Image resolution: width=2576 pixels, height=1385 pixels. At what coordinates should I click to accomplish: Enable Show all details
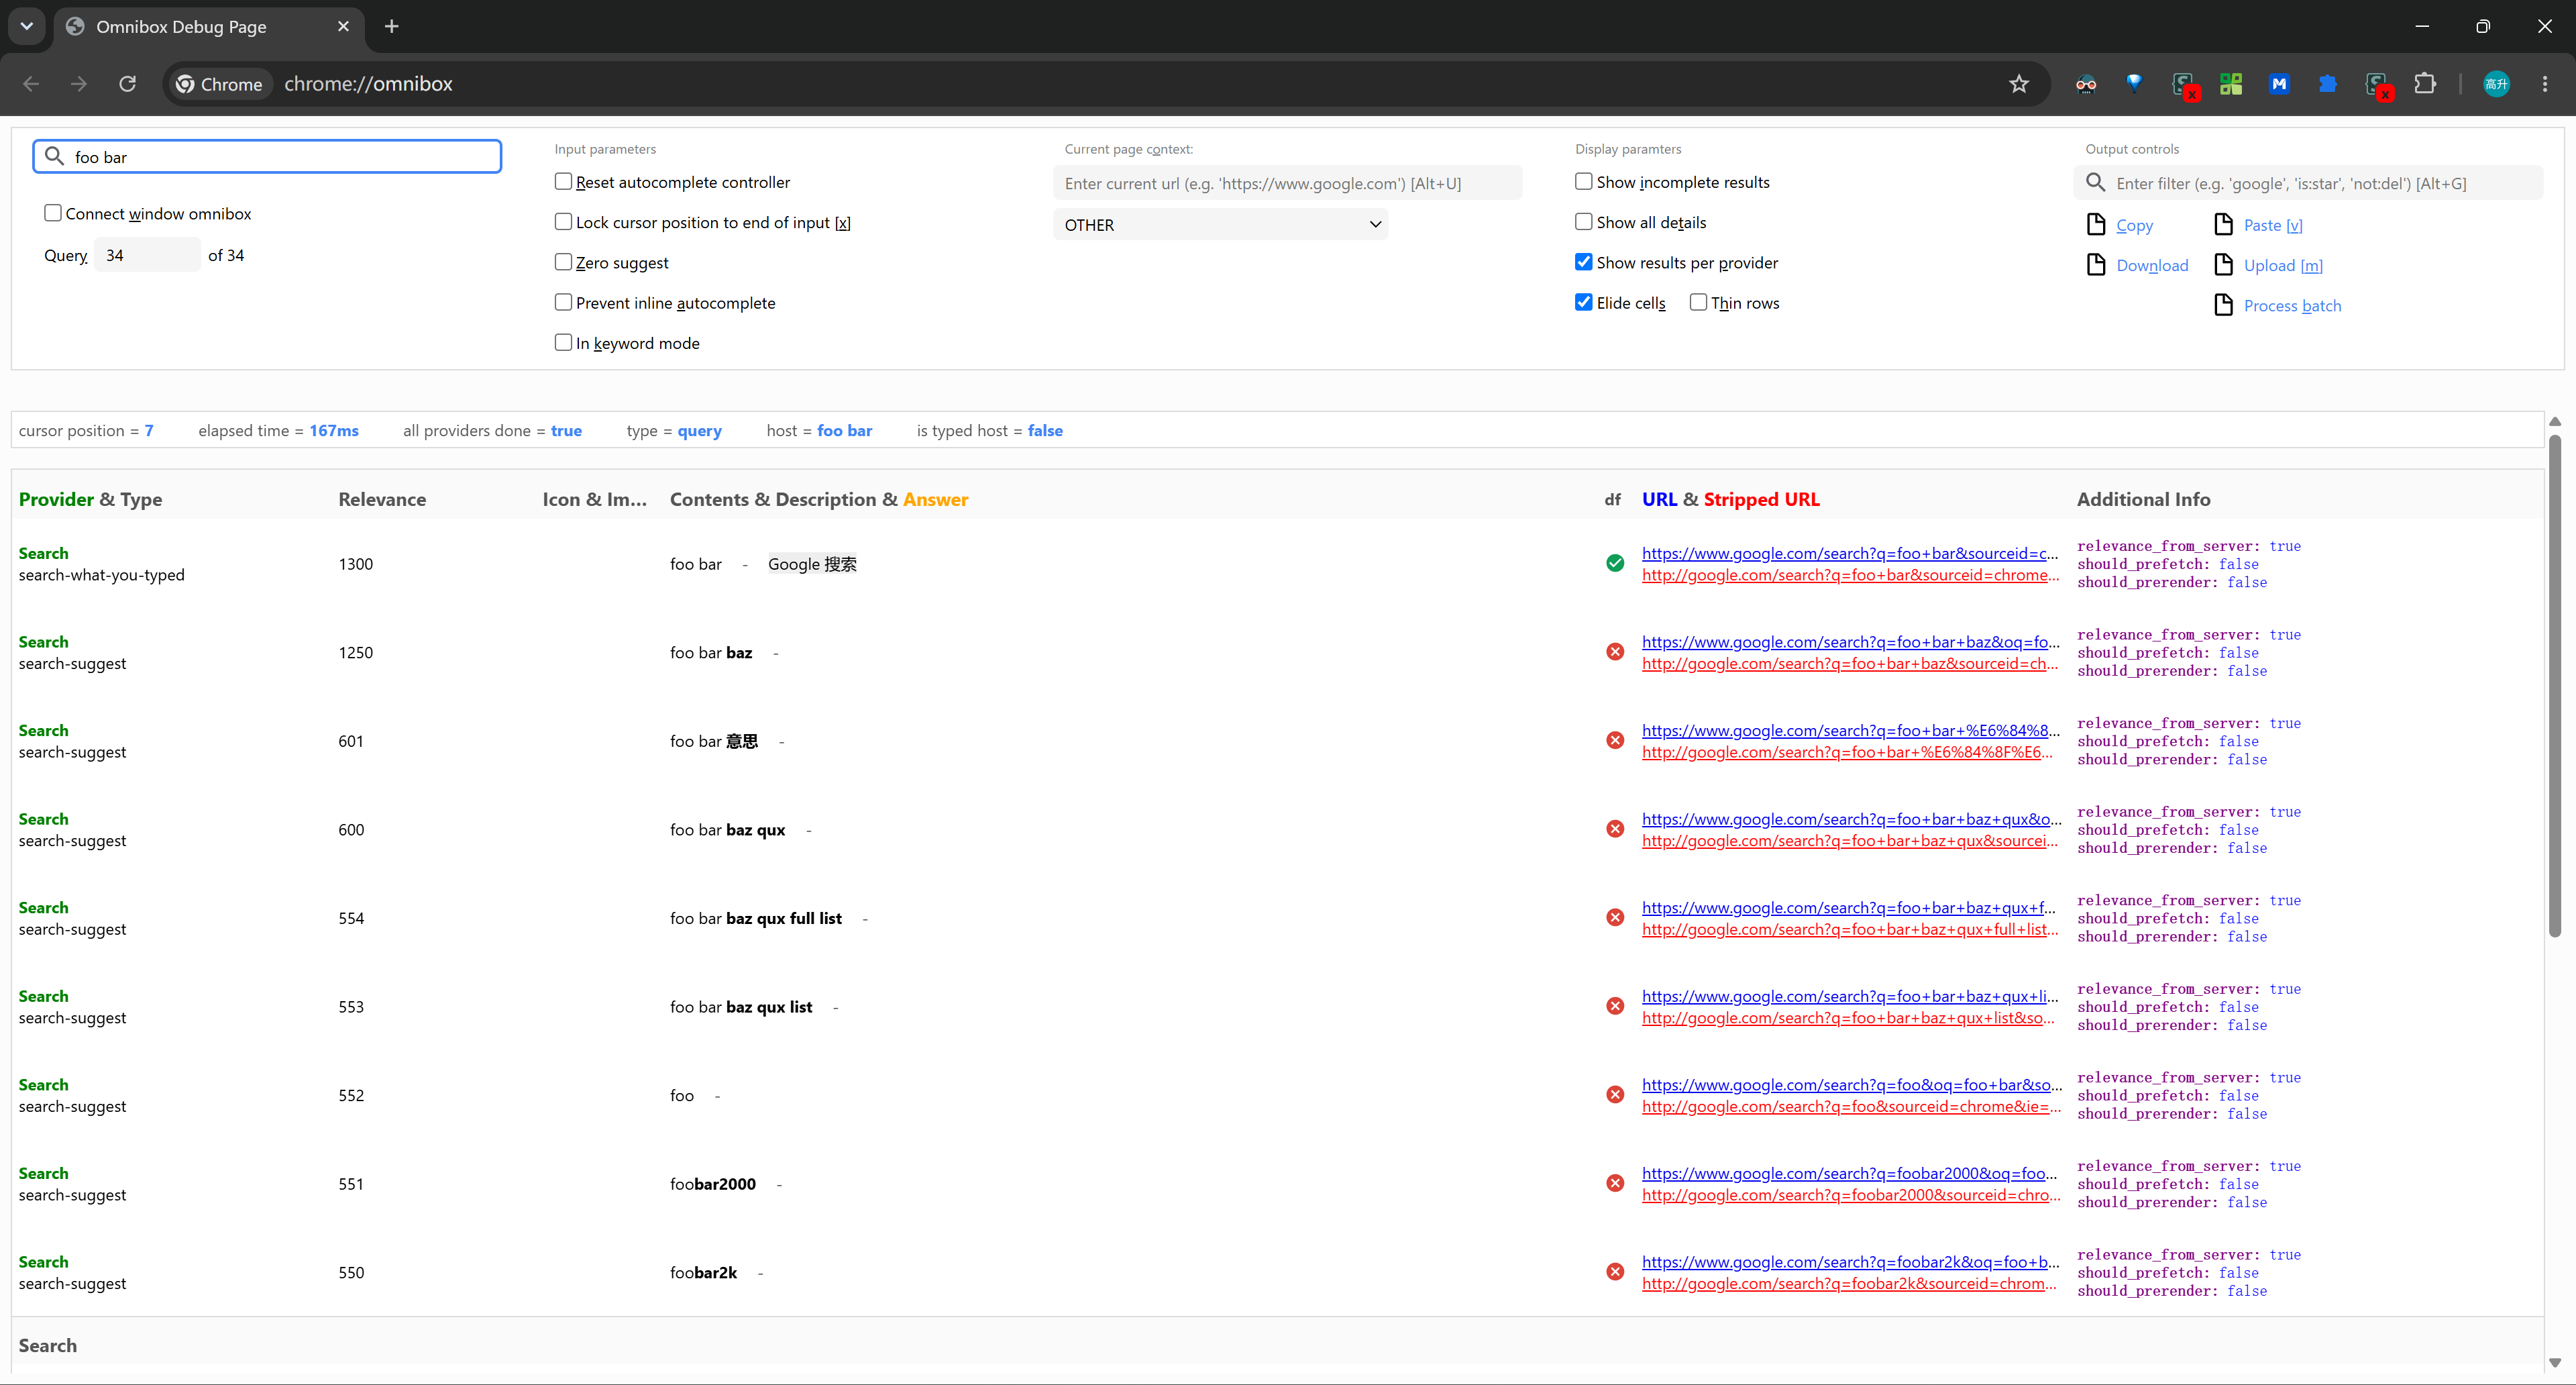click(x=1584, y=221)
